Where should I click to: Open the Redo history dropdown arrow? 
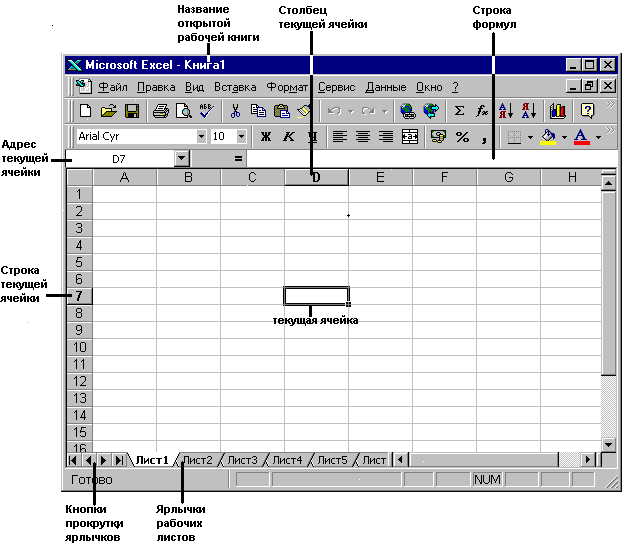[x=385, y=112]
